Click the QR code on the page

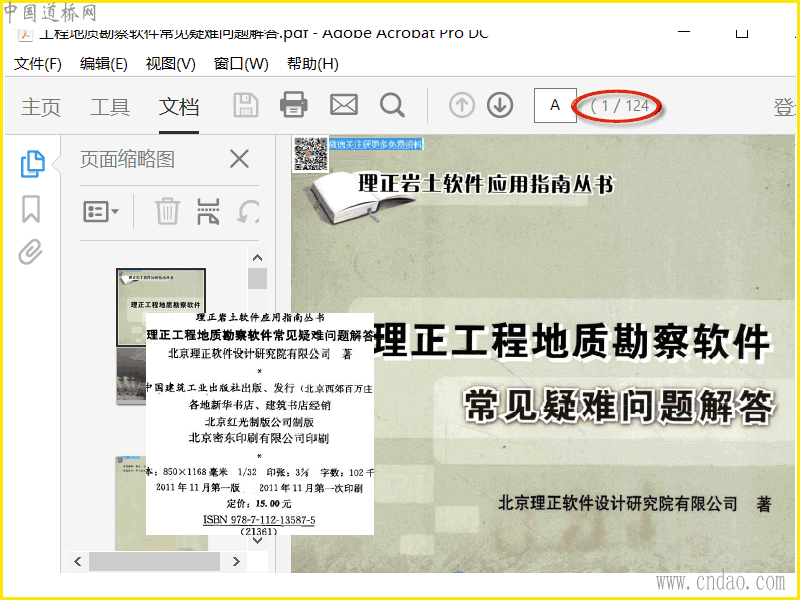pos(310,154)
